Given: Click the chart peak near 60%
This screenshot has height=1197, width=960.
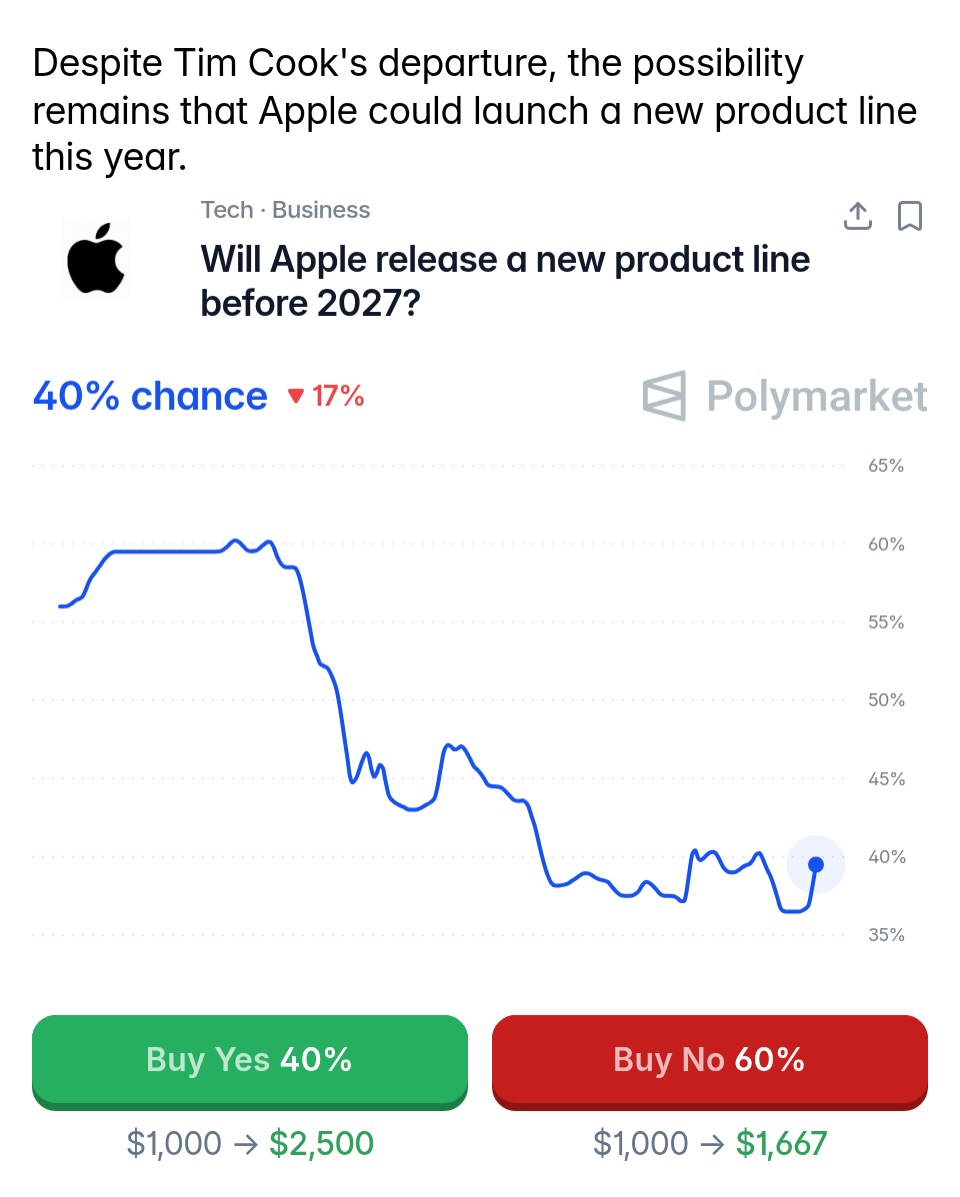Looking at the screenshot, I should coord(236,541).
